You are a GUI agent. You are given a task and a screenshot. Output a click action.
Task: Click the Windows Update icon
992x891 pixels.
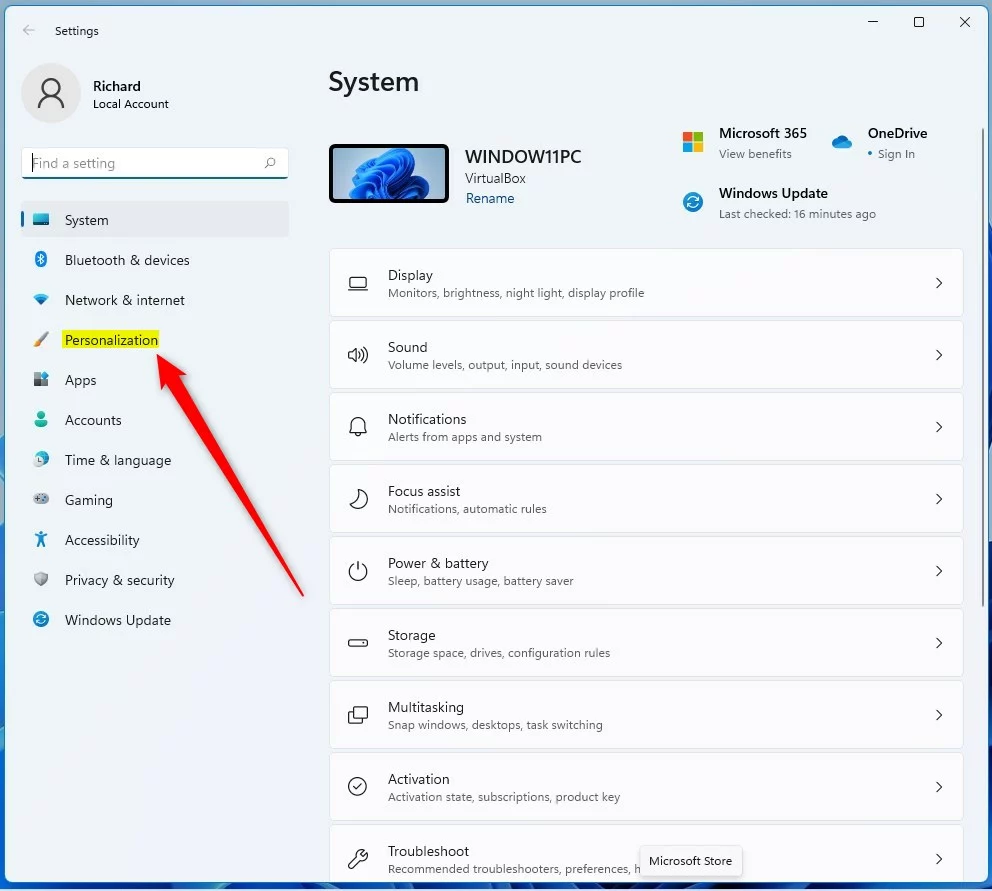pyautogui.click(x=692, y=201)
